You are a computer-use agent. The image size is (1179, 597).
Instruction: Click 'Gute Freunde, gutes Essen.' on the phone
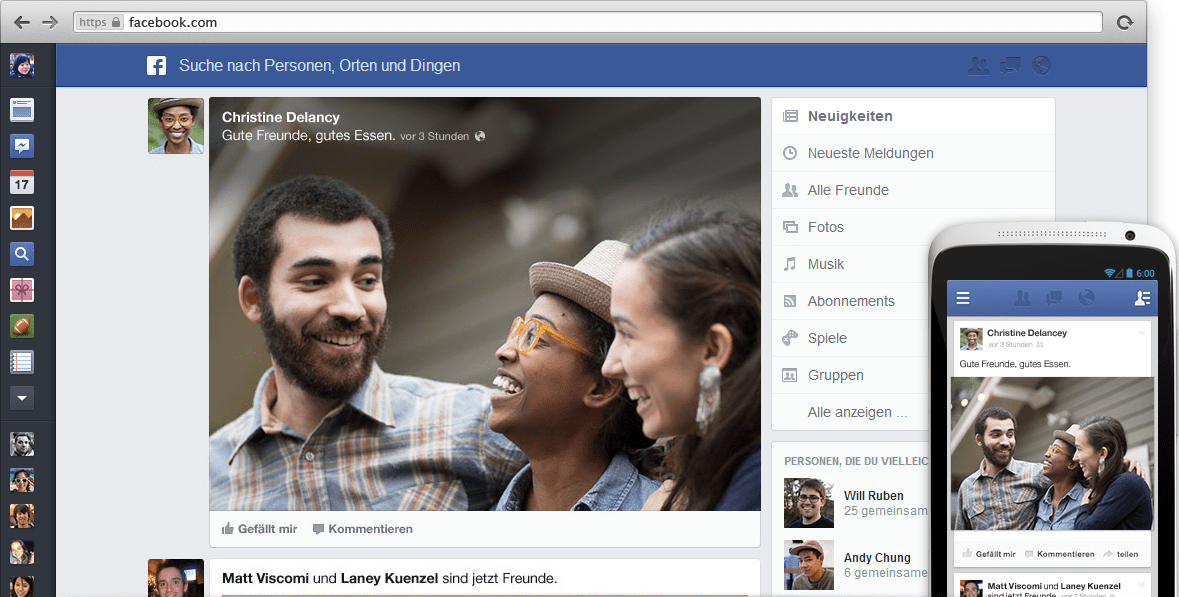coord(1015,364)
